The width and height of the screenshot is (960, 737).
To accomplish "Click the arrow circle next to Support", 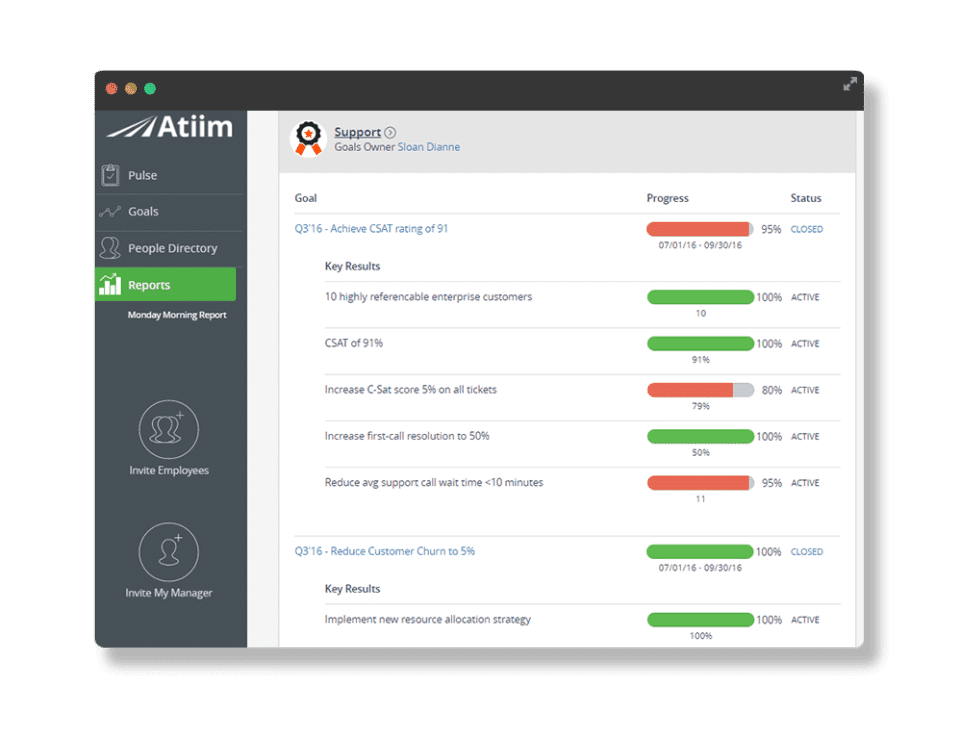I will click(390, 132).
